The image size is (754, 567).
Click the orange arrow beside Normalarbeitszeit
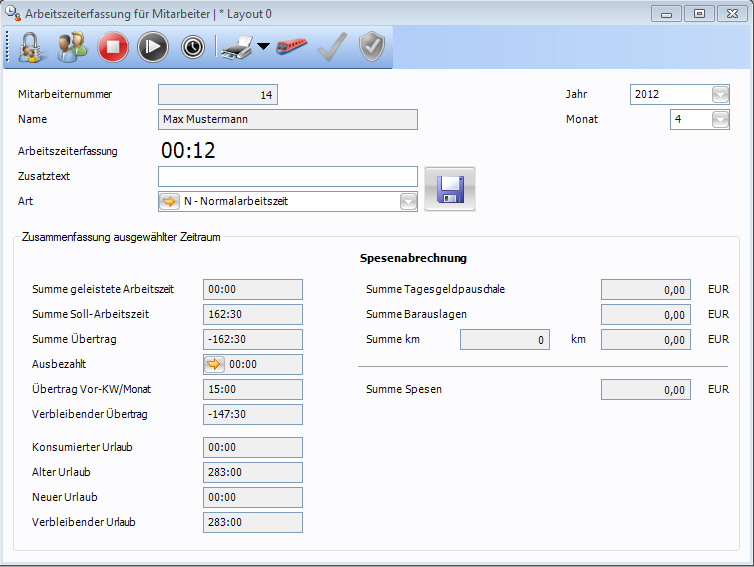click(x=171, y=201)
